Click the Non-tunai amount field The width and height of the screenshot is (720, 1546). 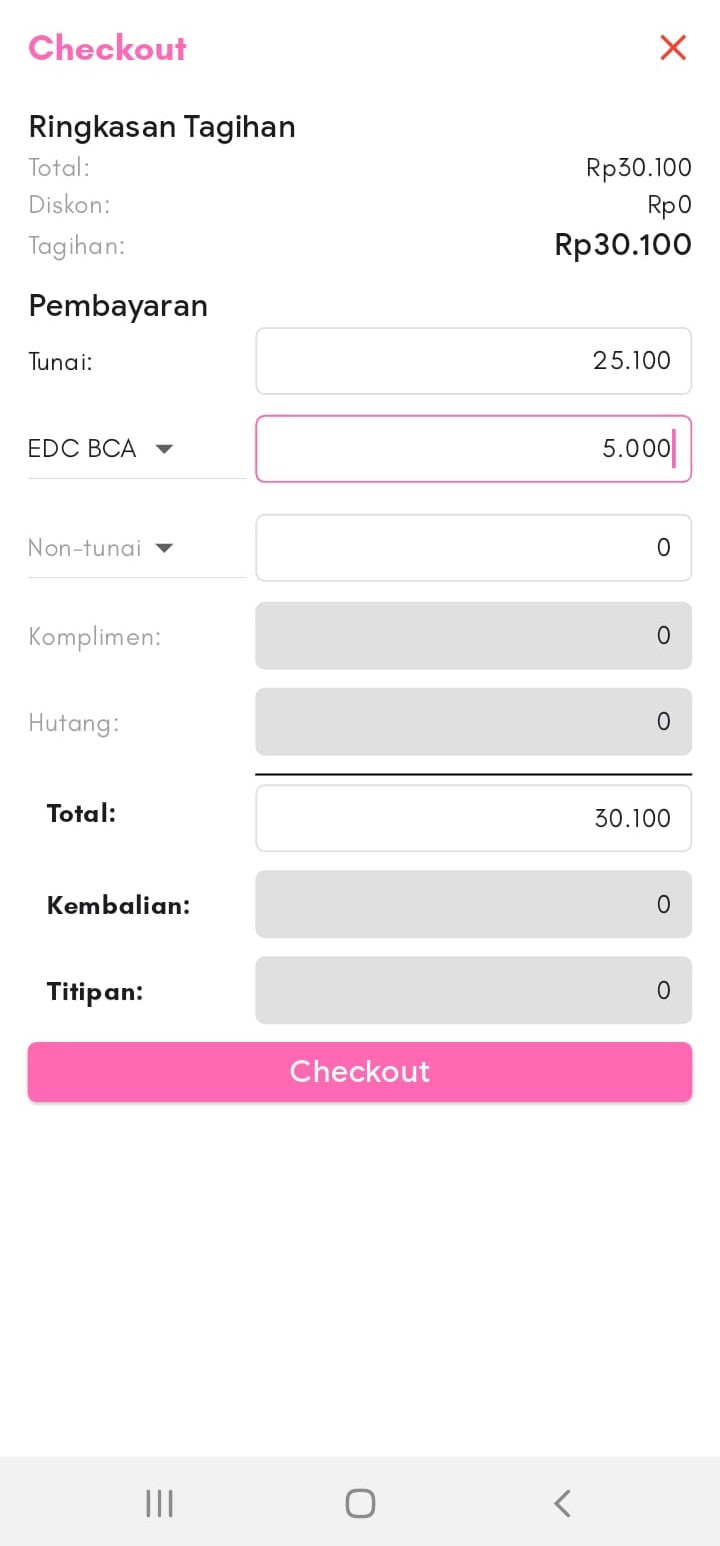tap(473, 548)
